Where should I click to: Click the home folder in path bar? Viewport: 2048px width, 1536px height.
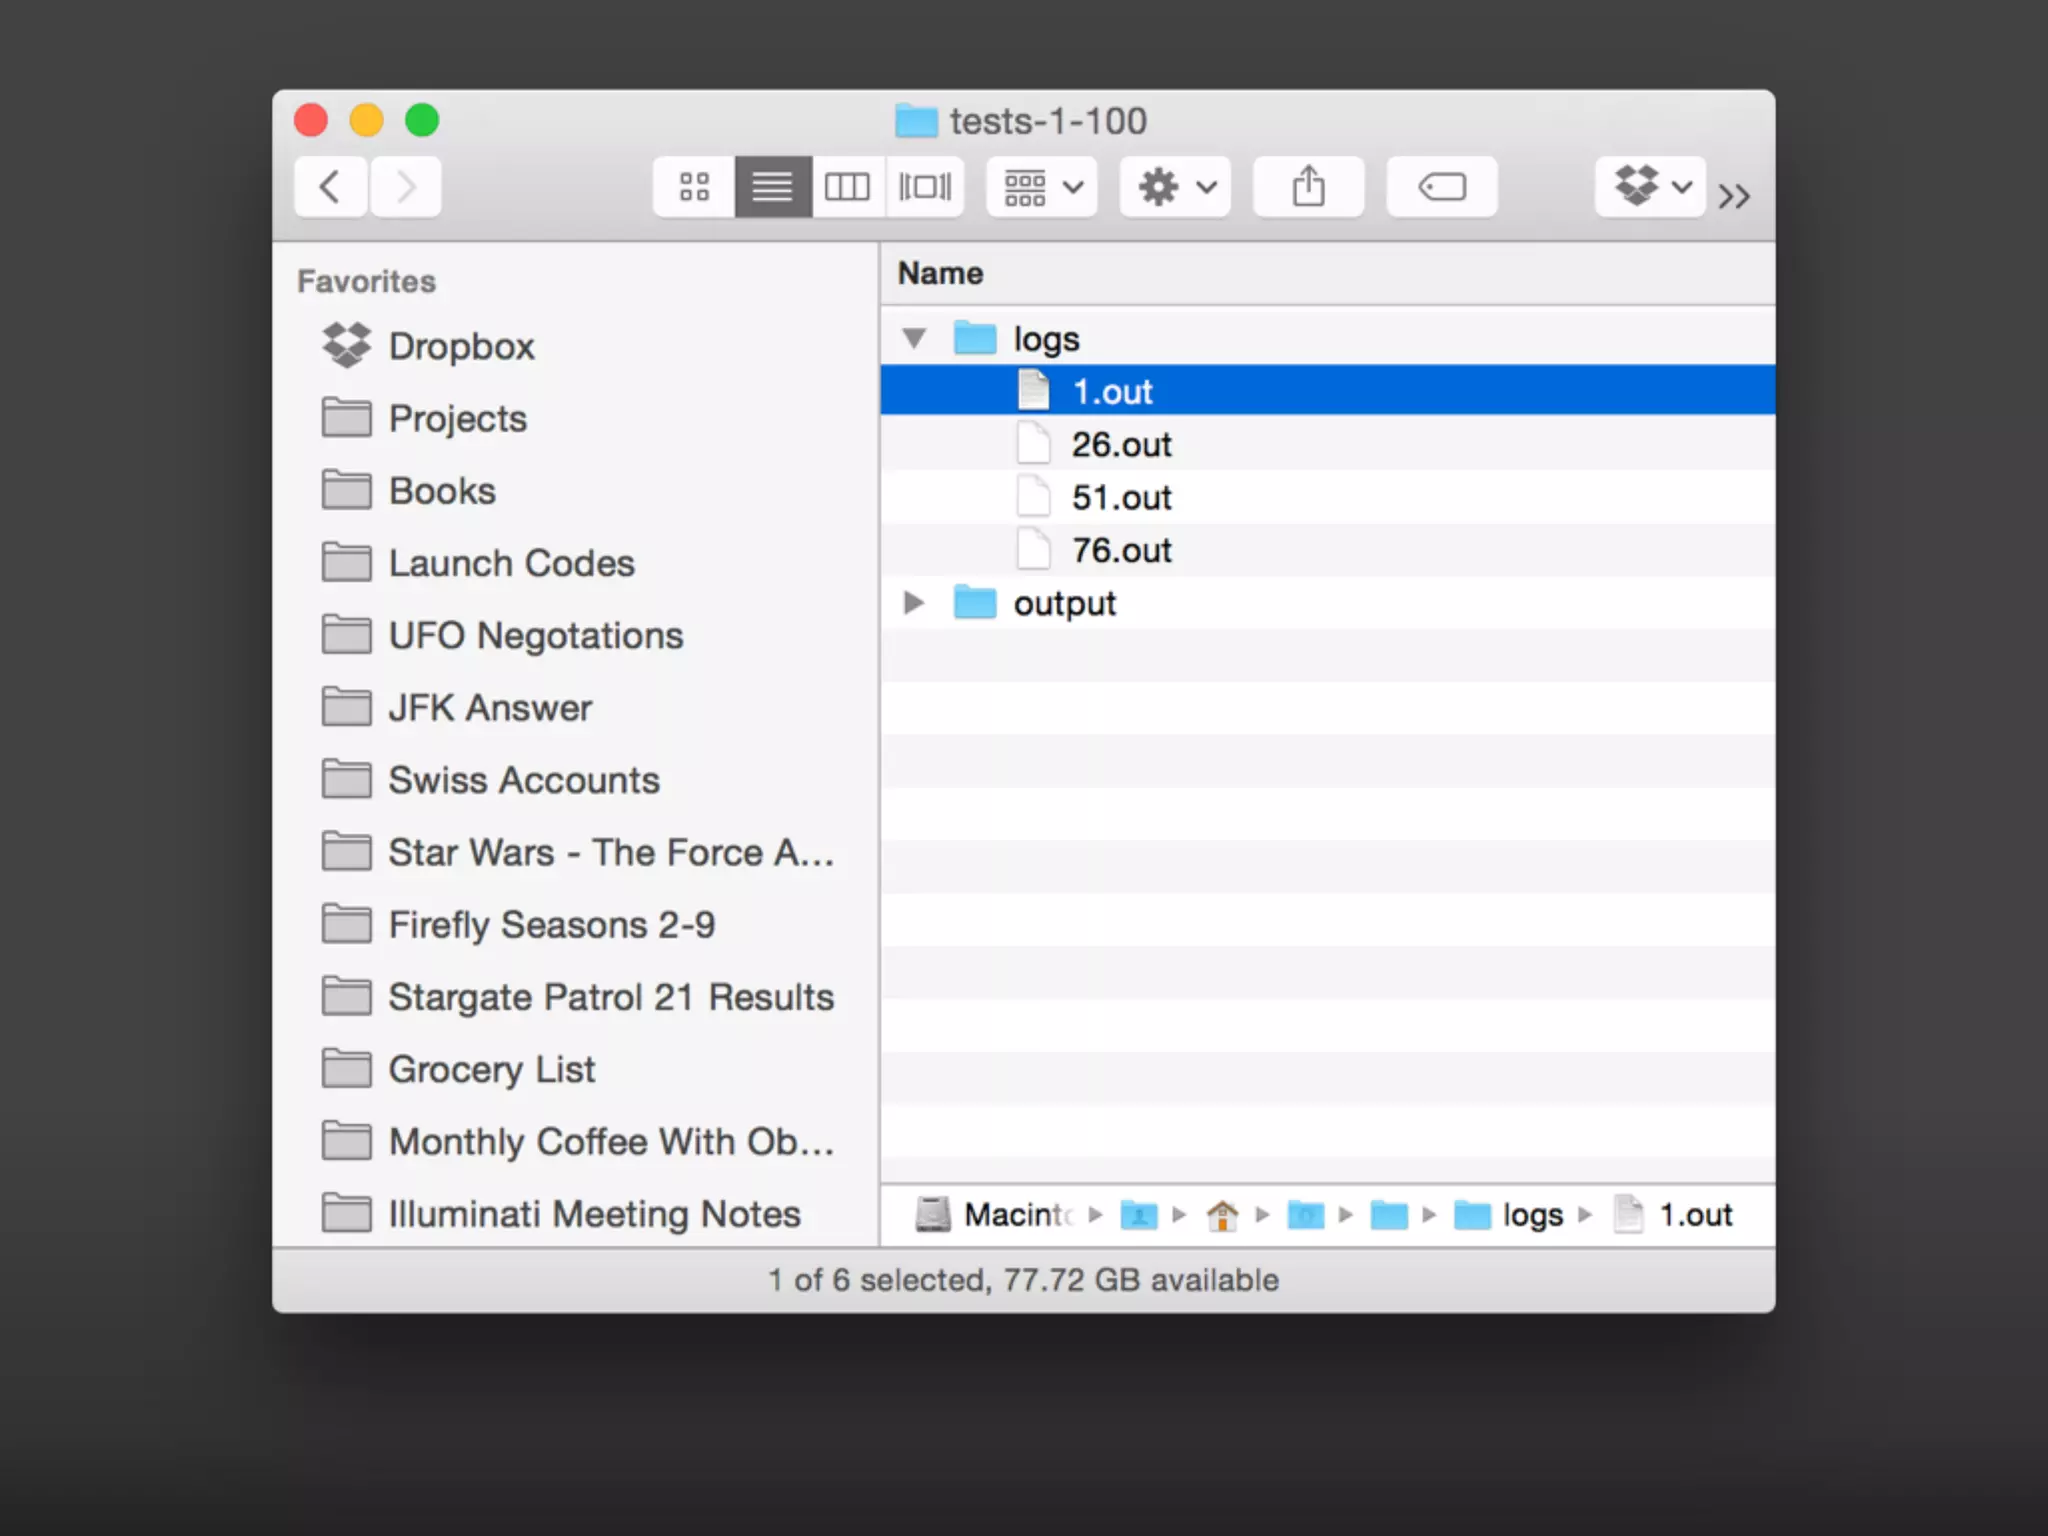click(x=1222, y=1215)
